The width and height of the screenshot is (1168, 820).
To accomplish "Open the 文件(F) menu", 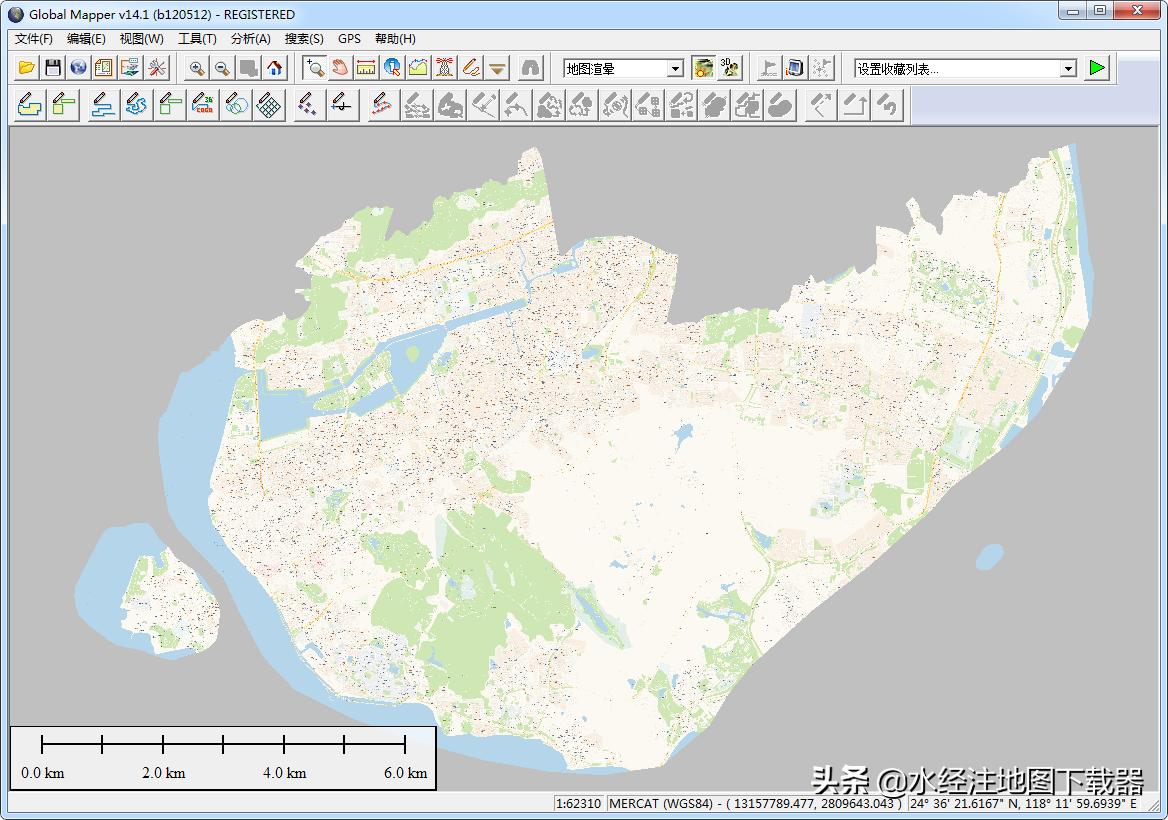I will pos(34,39).
